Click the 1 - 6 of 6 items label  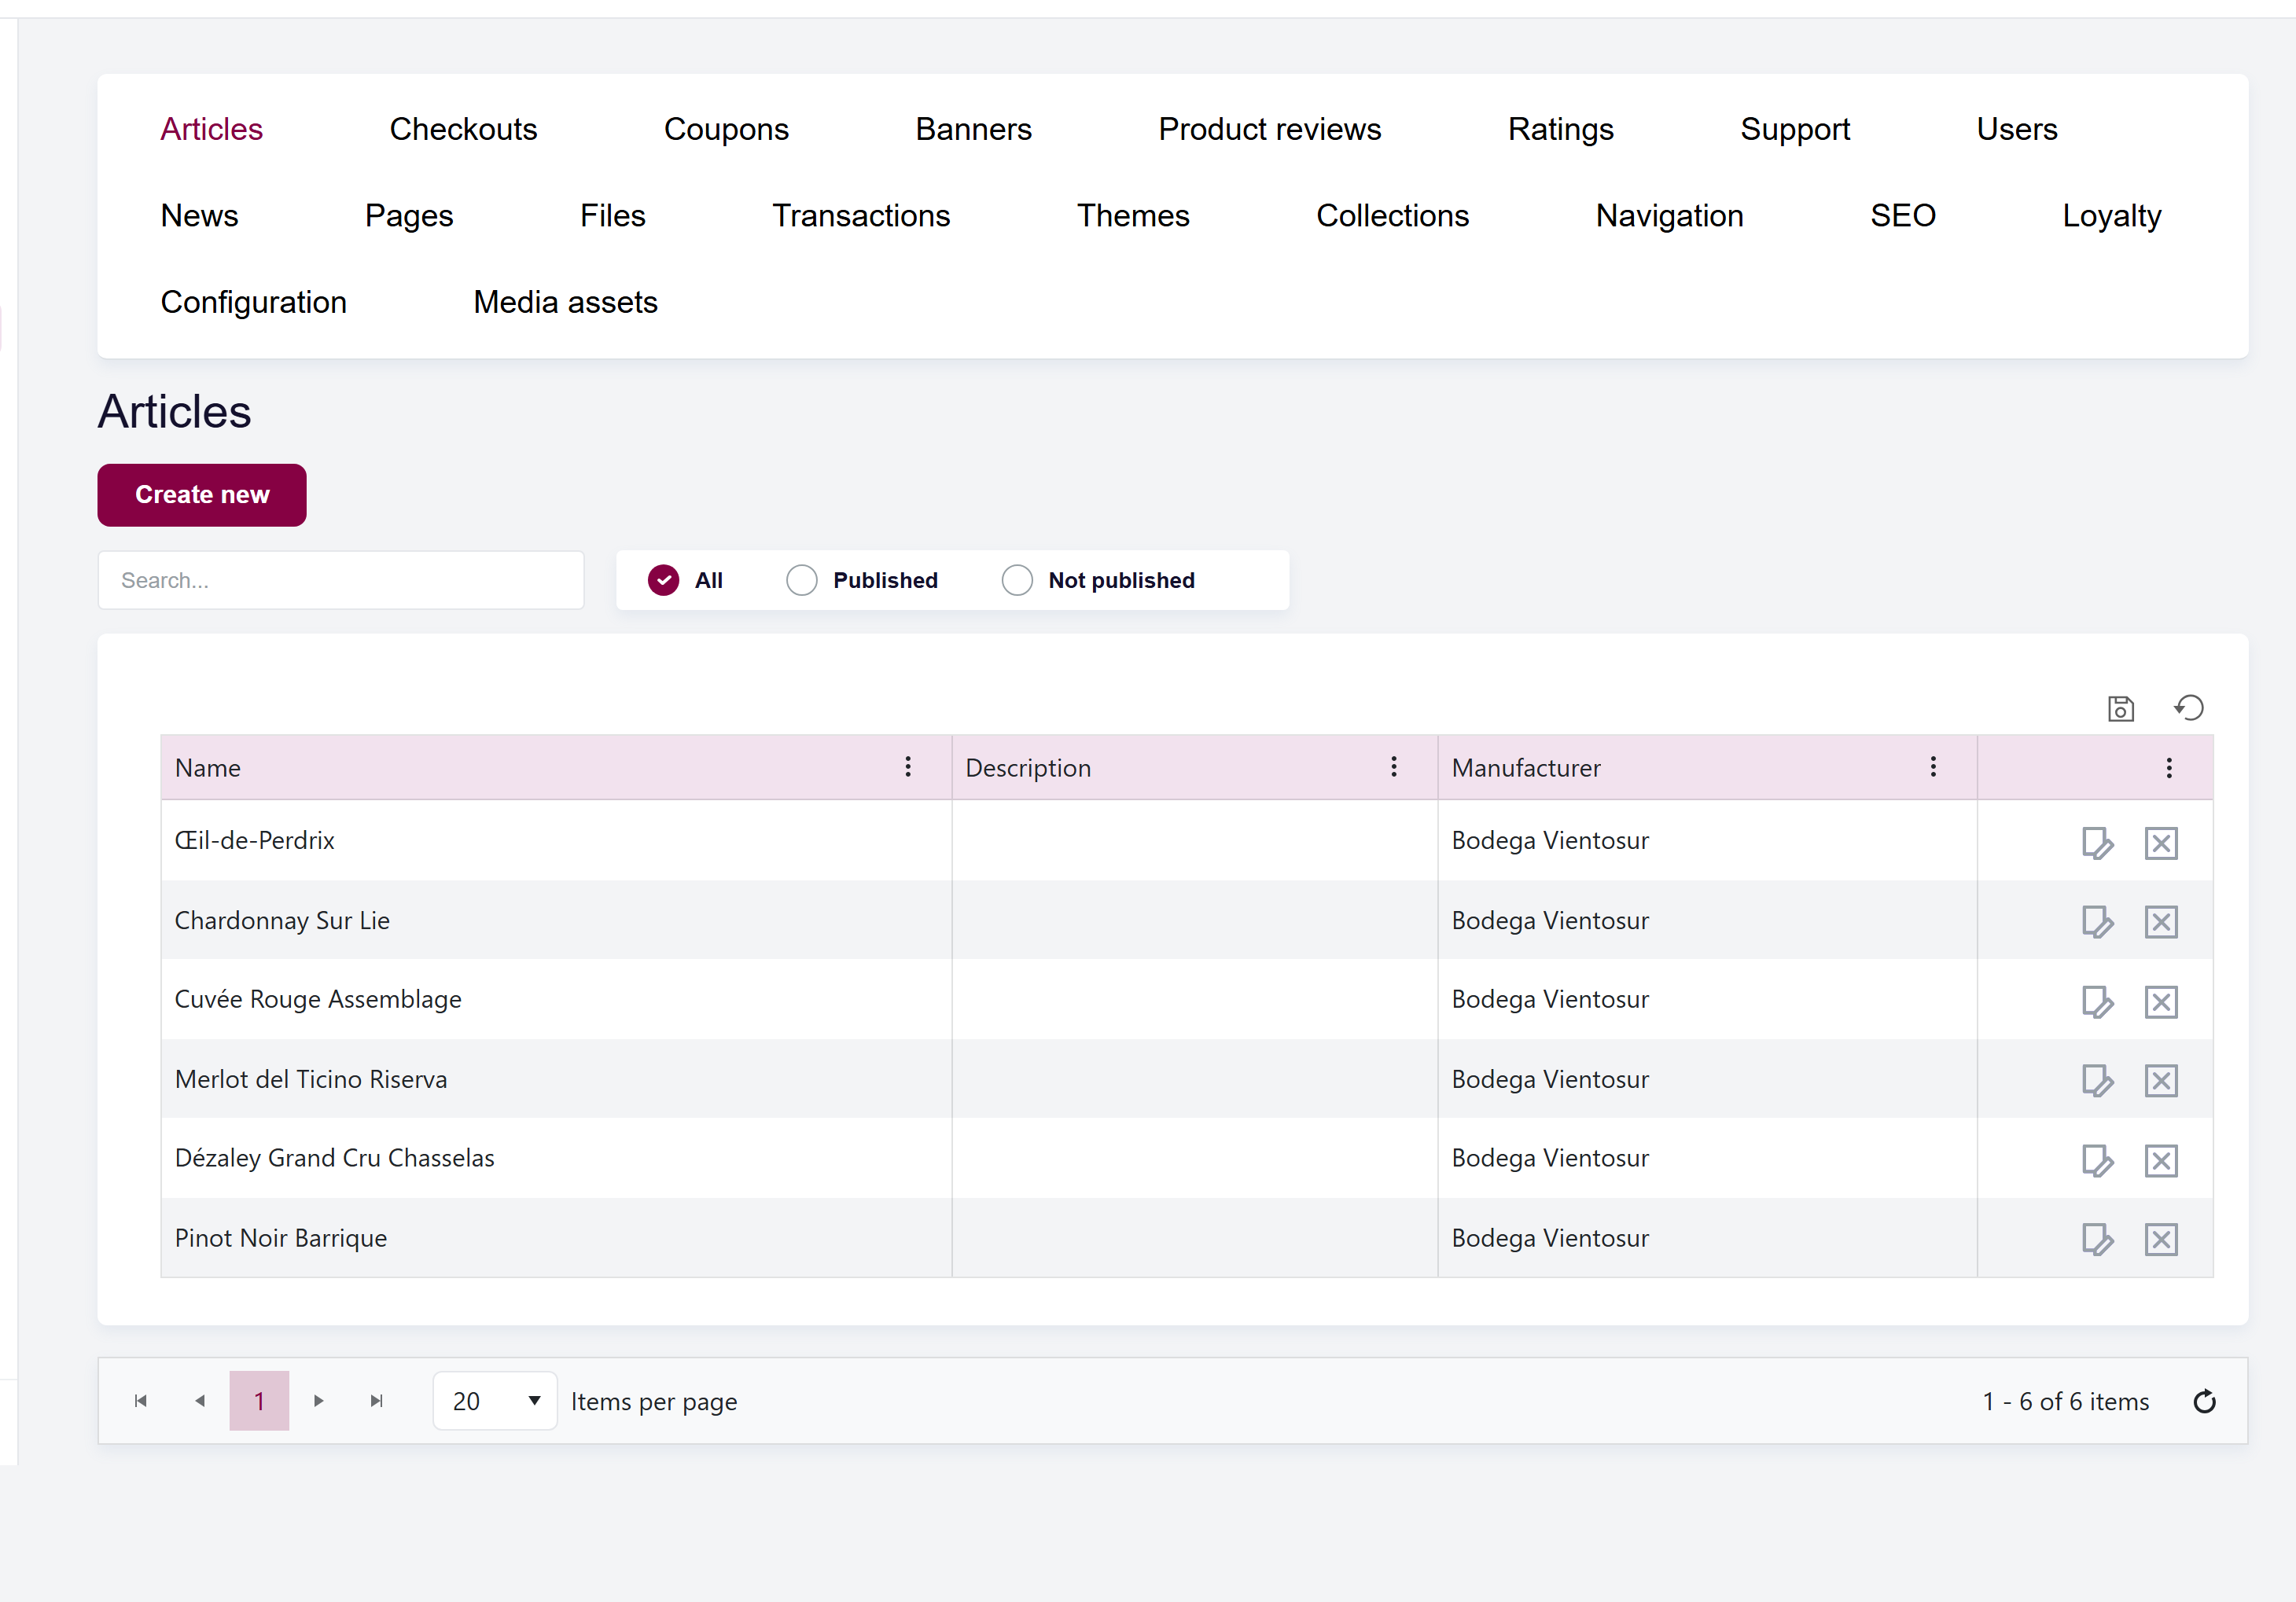coord(2066,1402)
